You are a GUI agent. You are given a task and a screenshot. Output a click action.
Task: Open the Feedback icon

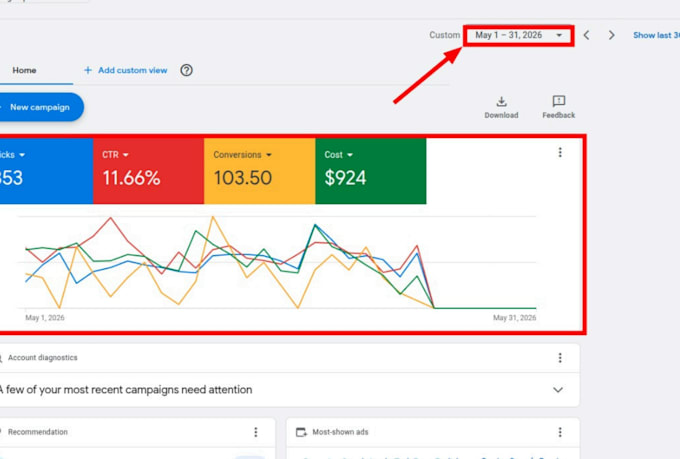(559, 107)
